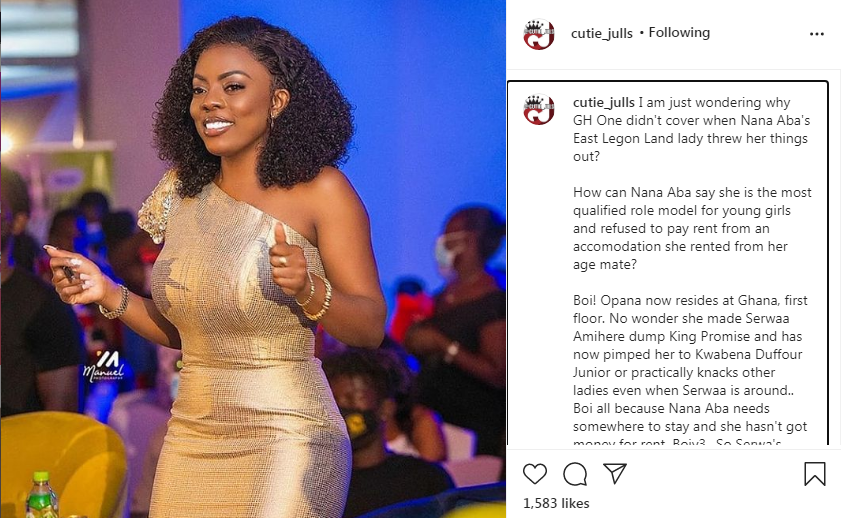The image size is (841, 518).
Task: Click the cutie_julls avatar beside the caption
Action: click(x=538, y=109)
